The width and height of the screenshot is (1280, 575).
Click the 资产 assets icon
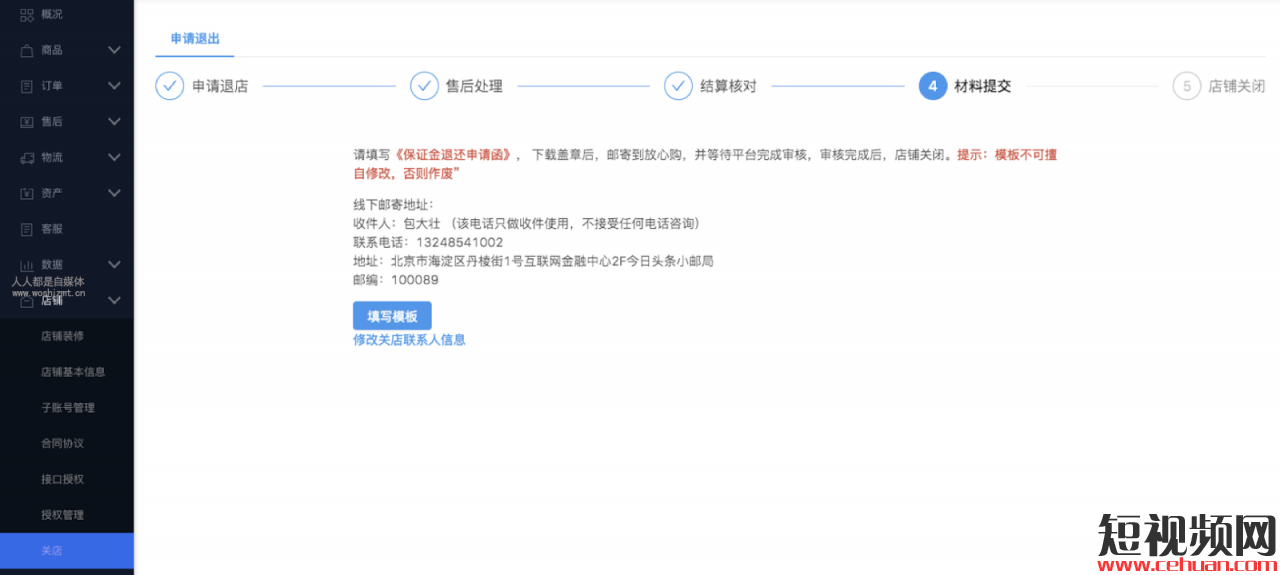(x=27, y=193)
